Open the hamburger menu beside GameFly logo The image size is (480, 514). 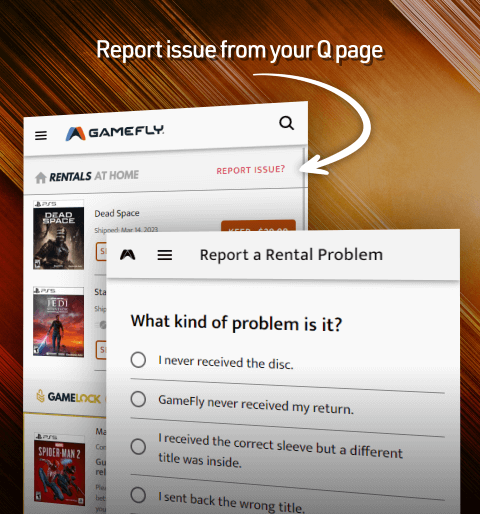click(x=41, y=135)
